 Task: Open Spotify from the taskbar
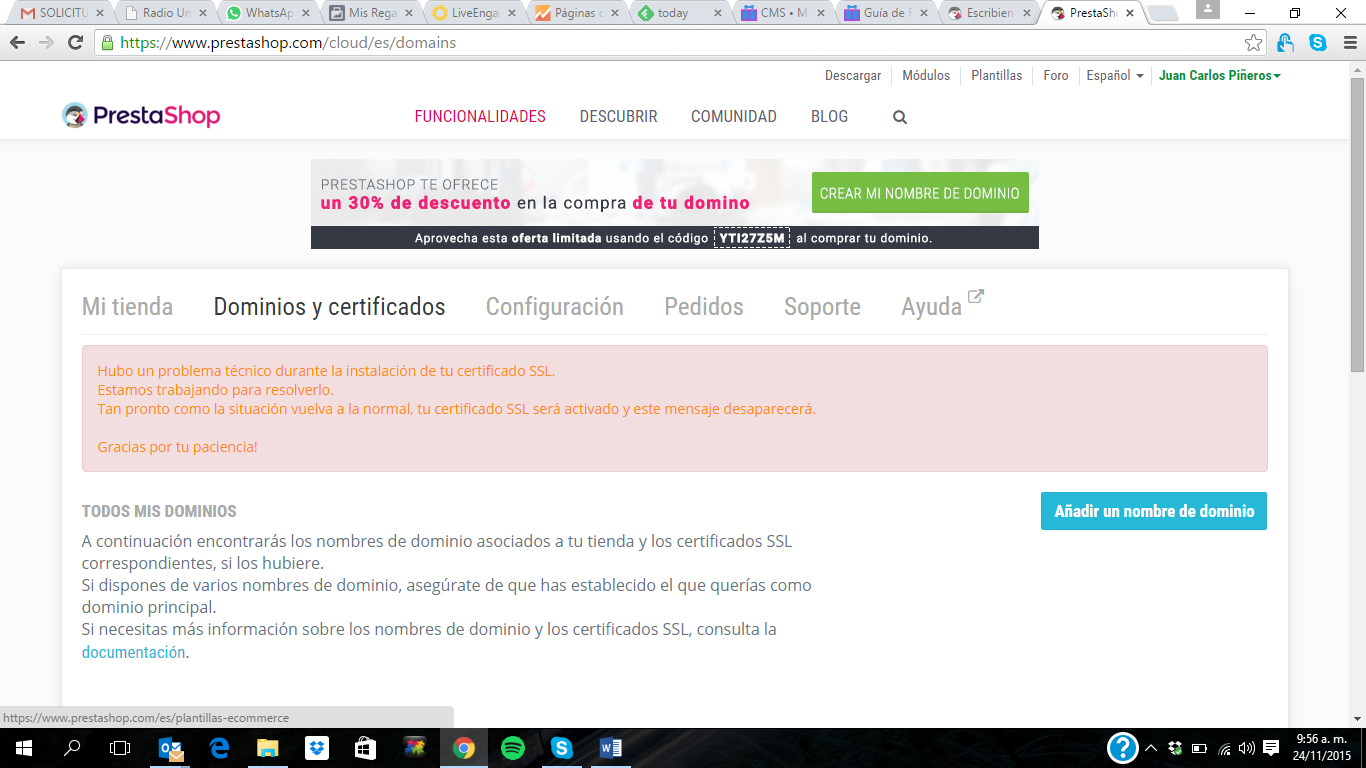(513, 748)
